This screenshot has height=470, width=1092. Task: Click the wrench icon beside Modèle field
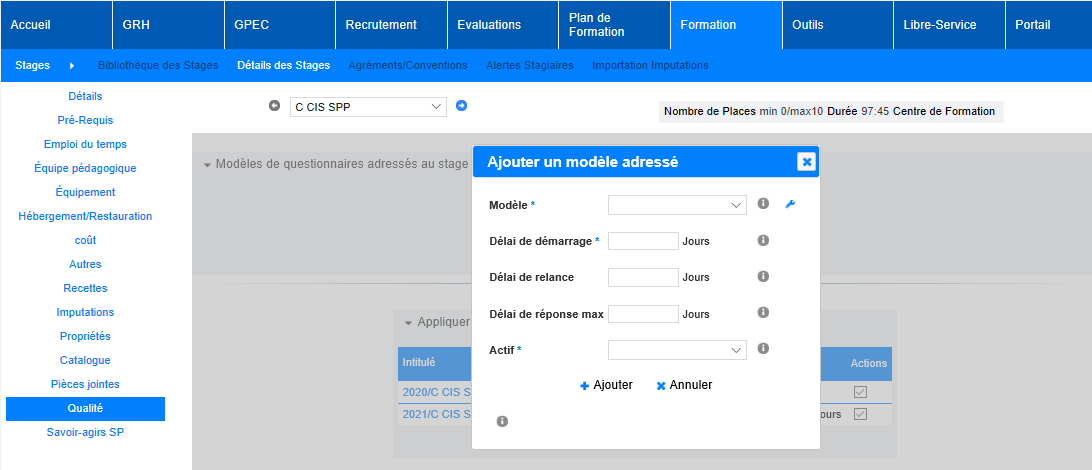click(790, 204)
